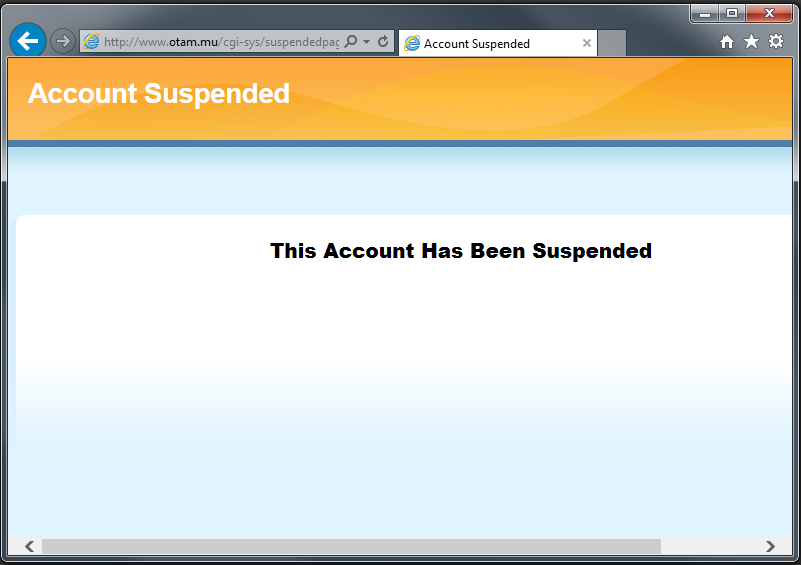The image size is (801, 565).
Task: Click the horizontal scrollbar thumb
Action: tap(351, 546)
